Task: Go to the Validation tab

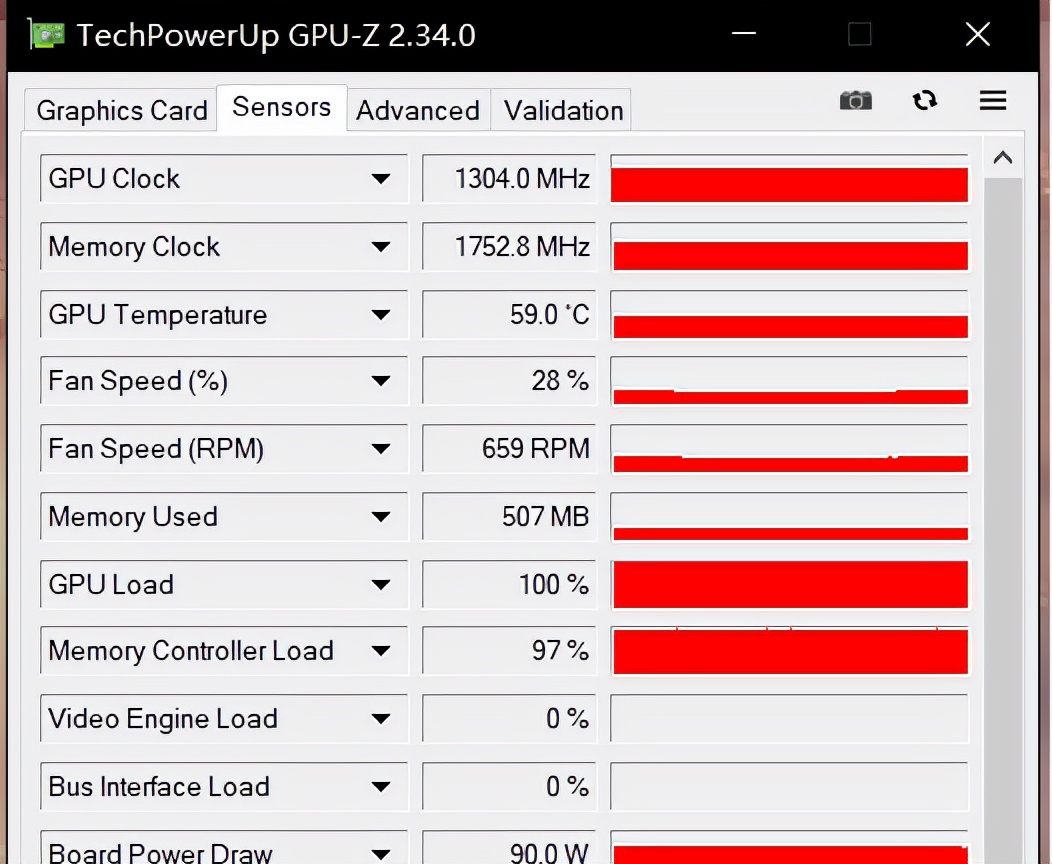Action: (x=563, y=111)
